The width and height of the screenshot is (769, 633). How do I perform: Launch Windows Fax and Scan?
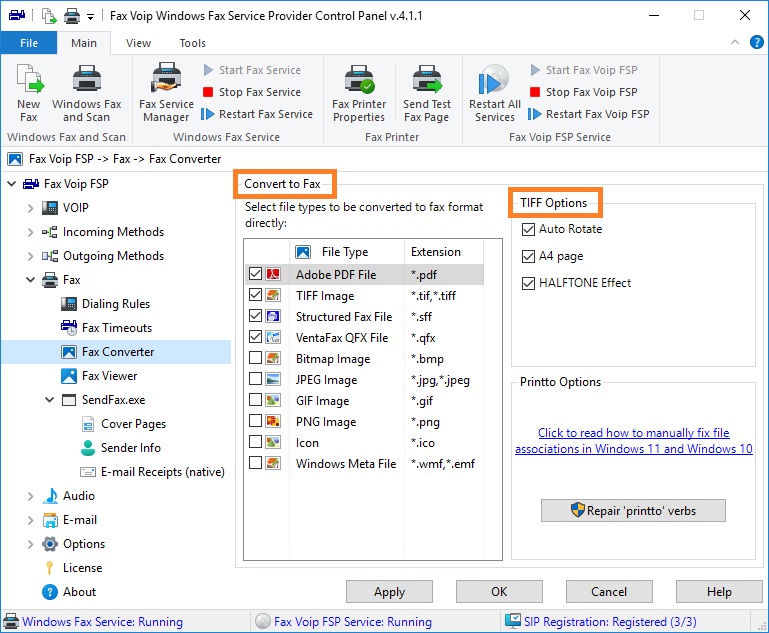point(86,93)
